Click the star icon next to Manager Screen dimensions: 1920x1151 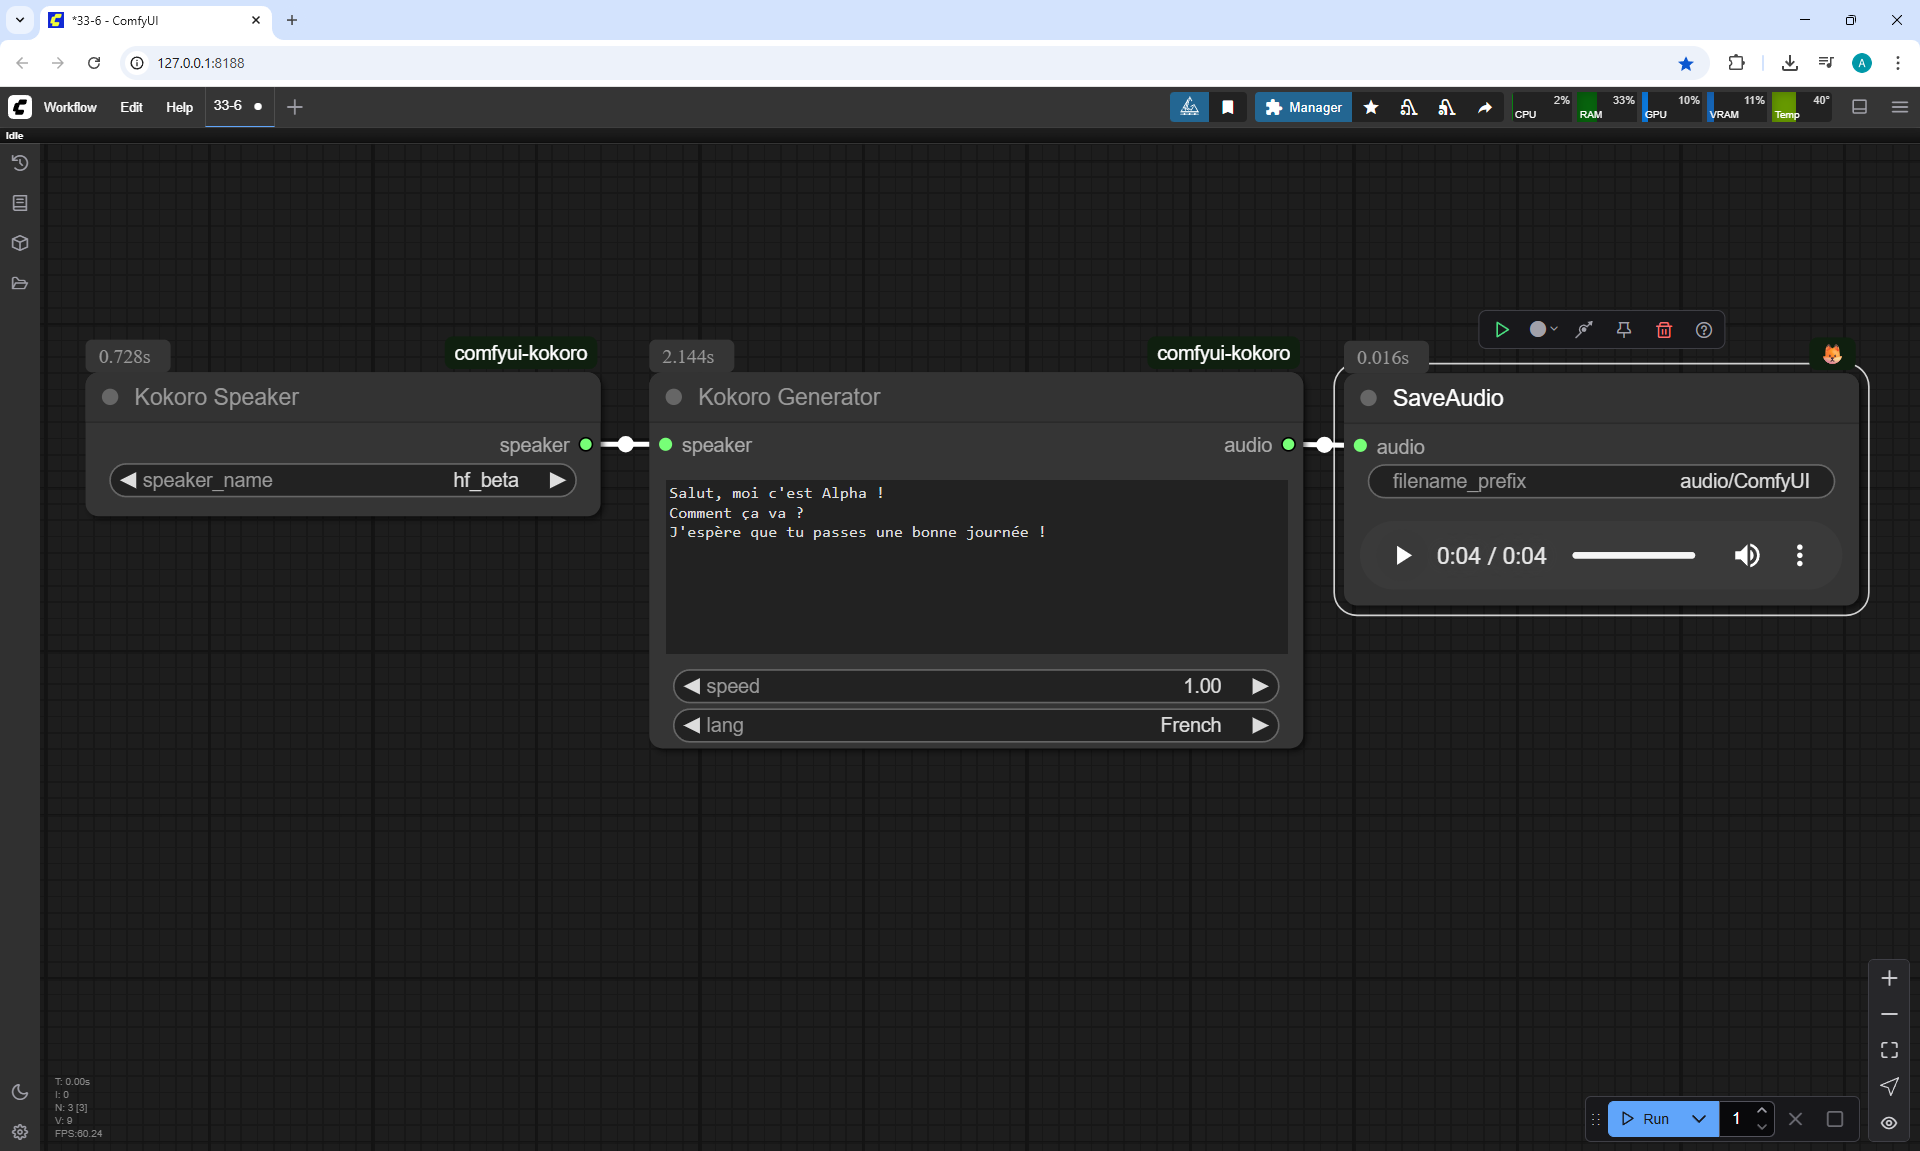point(1371,107)
